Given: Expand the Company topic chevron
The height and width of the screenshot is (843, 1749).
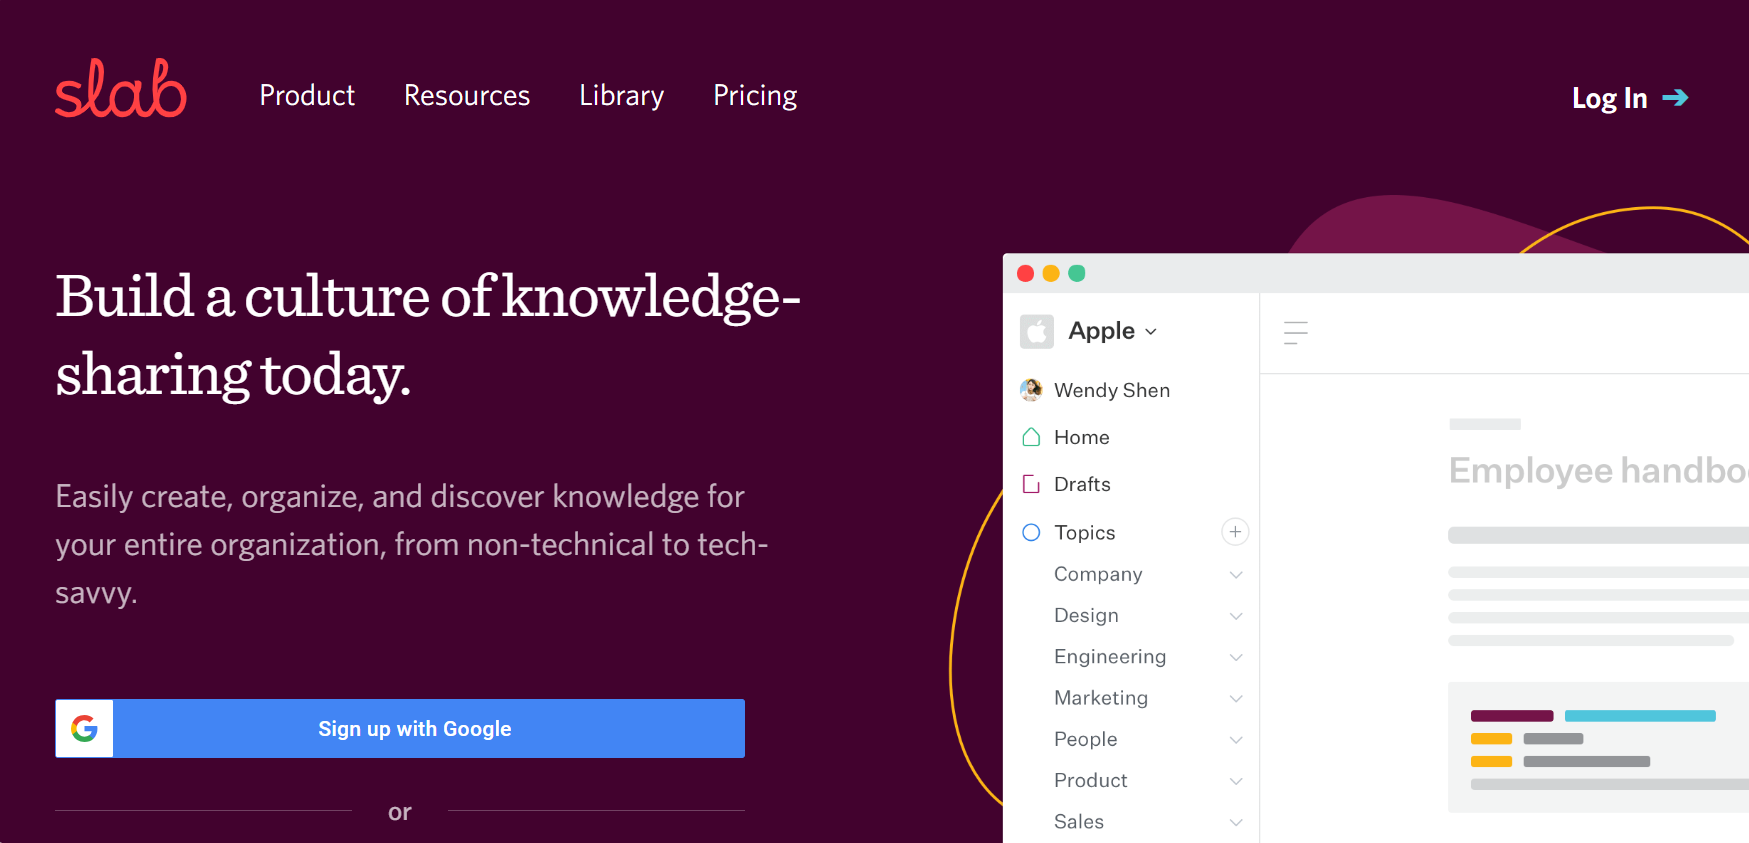Looking at the screenshot, I should 1236,575.
